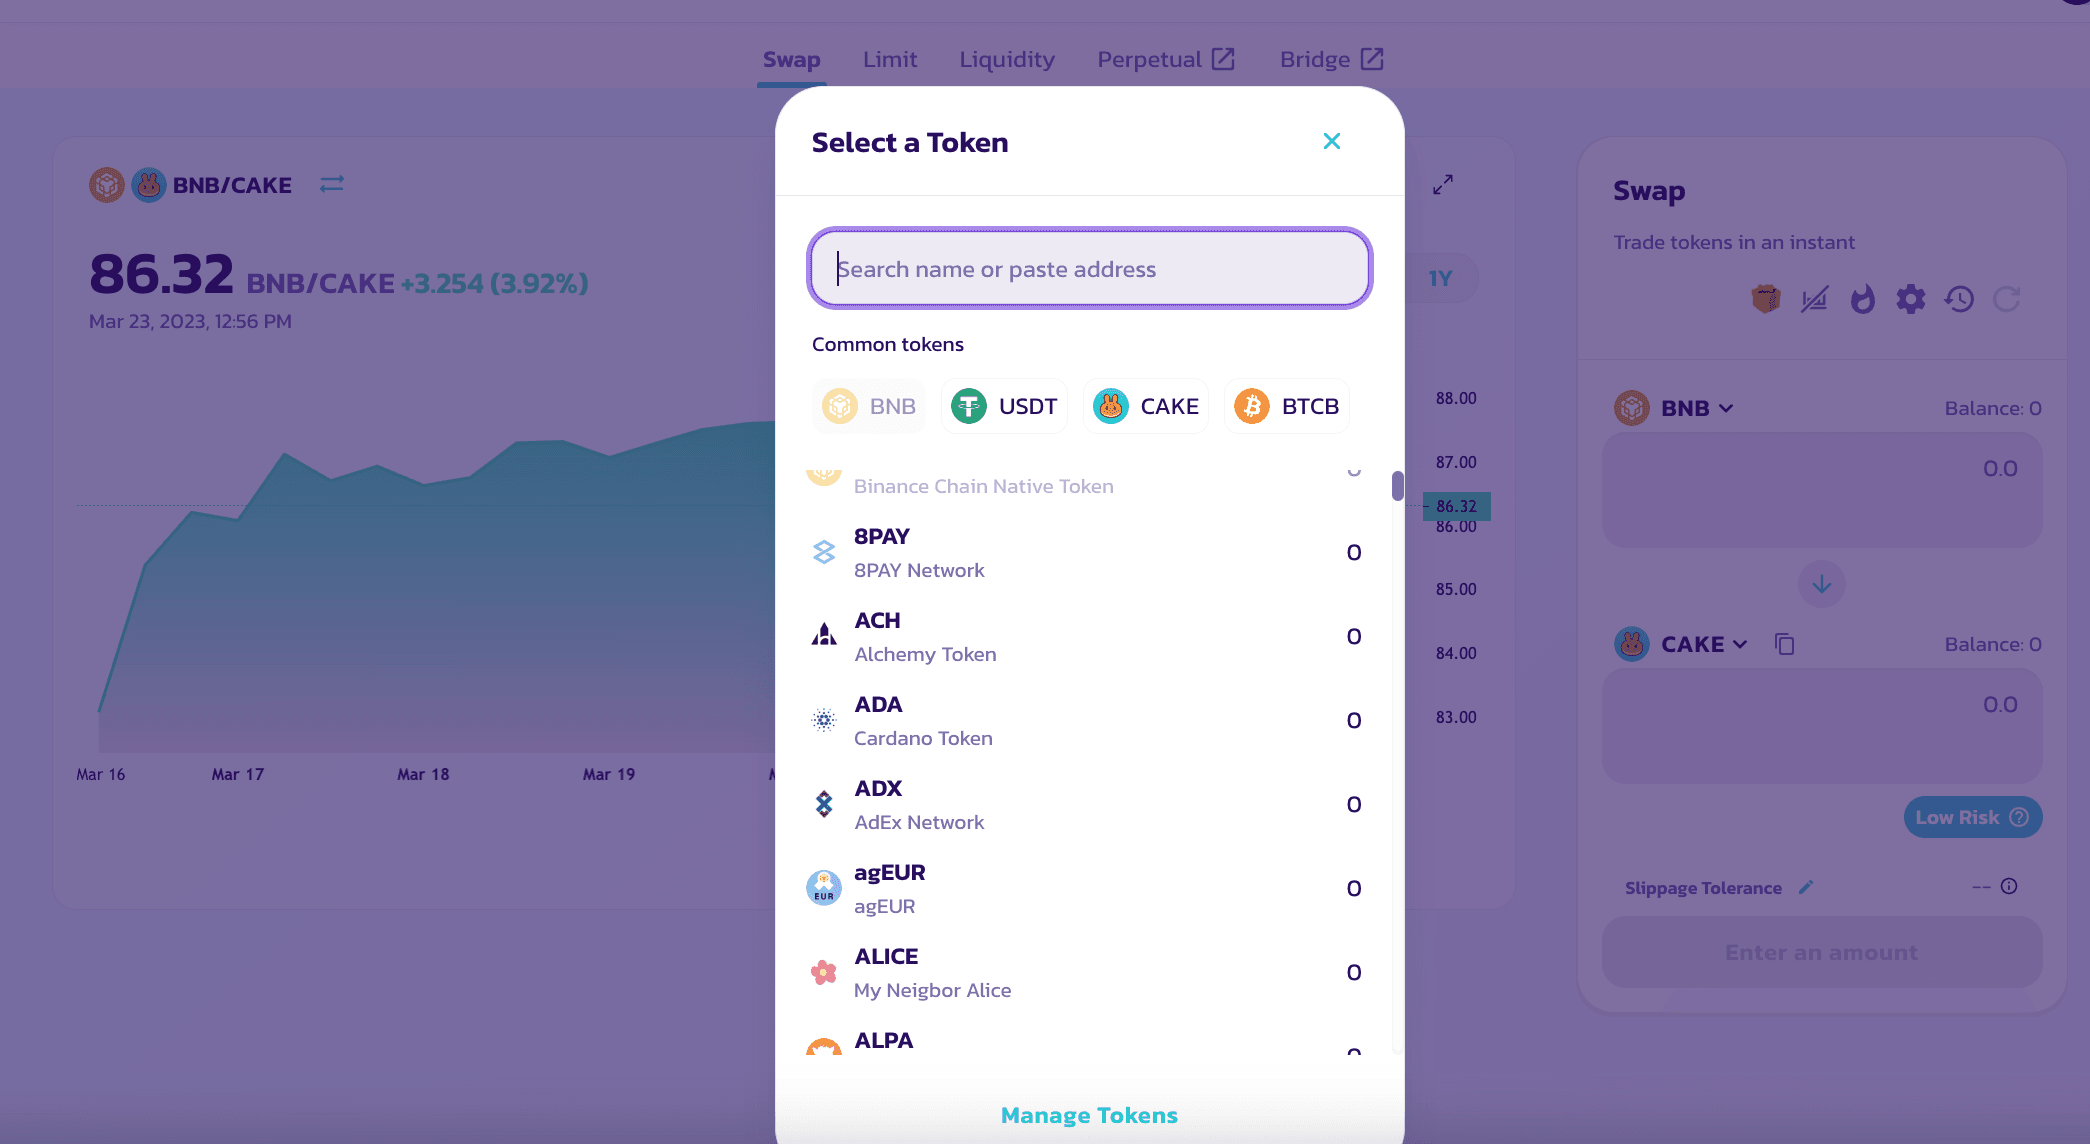Select the ACH Alchemy Token row
The width and height of the screenshot is (2090, 1144).
1084,636
